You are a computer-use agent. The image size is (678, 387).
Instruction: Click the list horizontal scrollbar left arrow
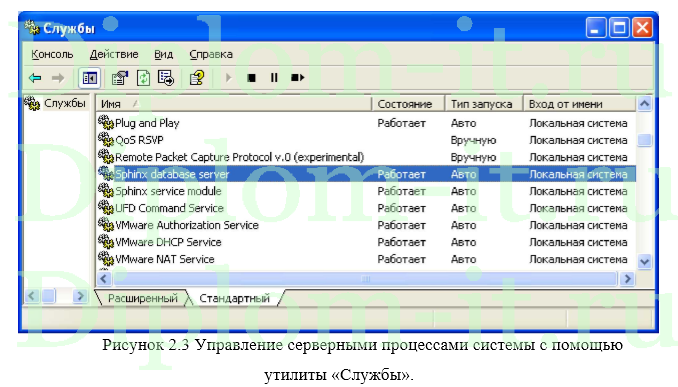click(x=104, y=279)
